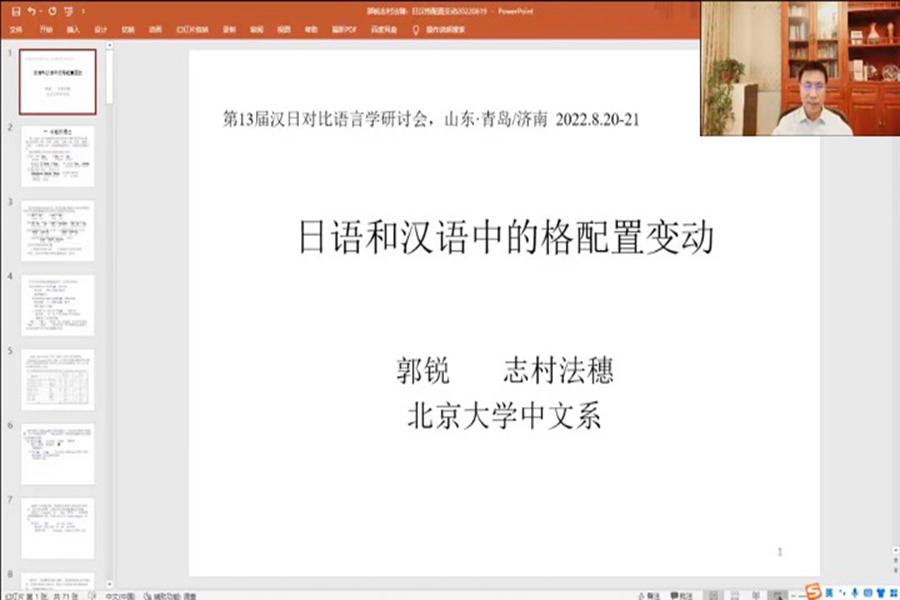Switch to Slide Sorter view icon

(735, 596)
